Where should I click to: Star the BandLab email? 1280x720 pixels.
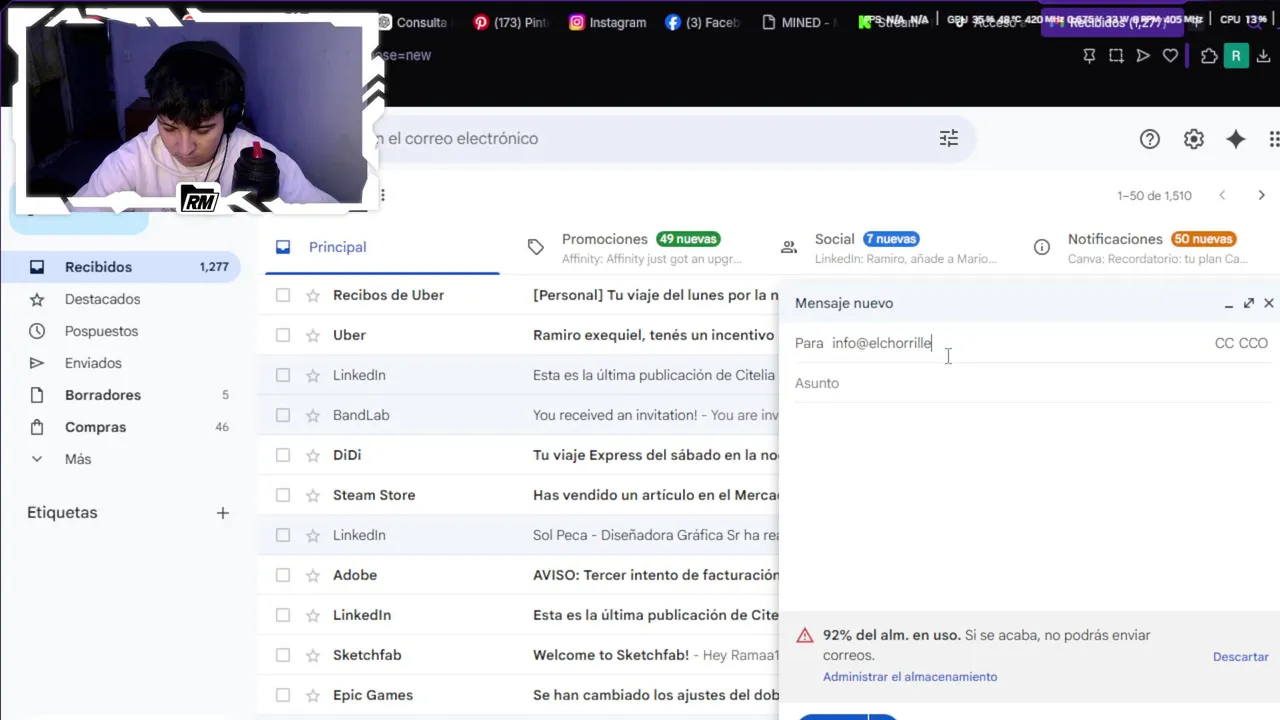click(x=313, y=415)
